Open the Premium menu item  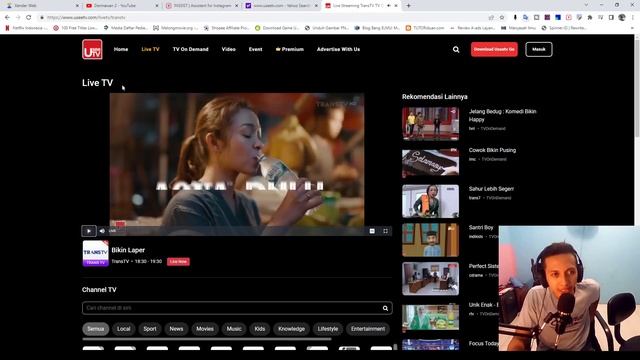290,49
